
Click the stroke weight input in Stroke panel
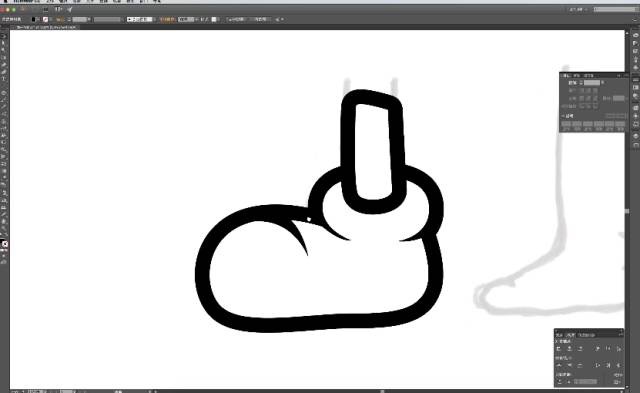(x=592, y=82)
